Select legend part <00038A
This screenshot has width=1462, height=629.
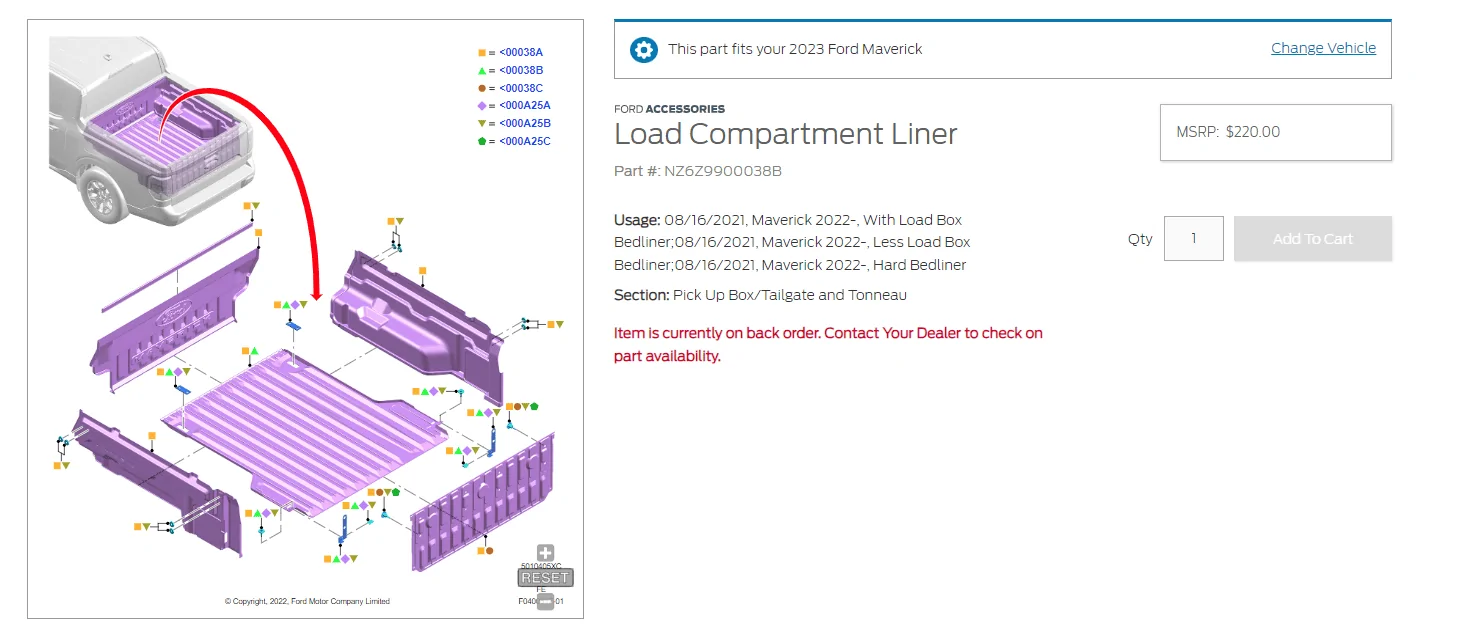[x=521, y=52]
